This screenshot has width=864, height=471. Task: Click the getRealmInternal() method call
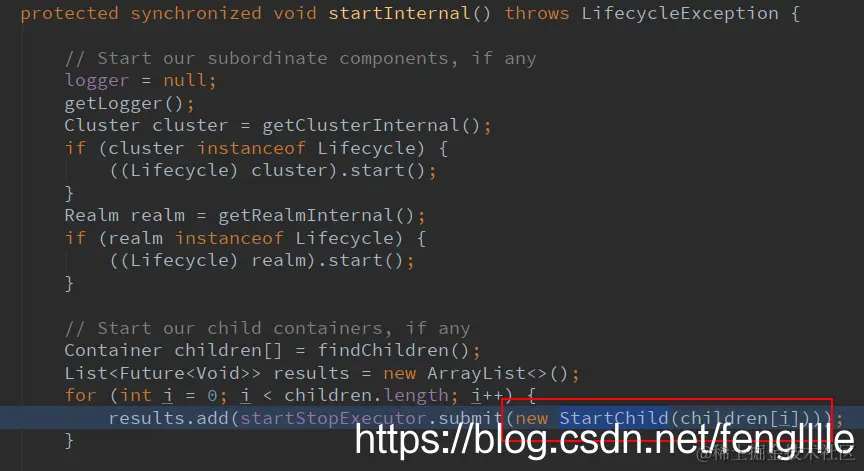pyautogui.click(x=316, y=215)
